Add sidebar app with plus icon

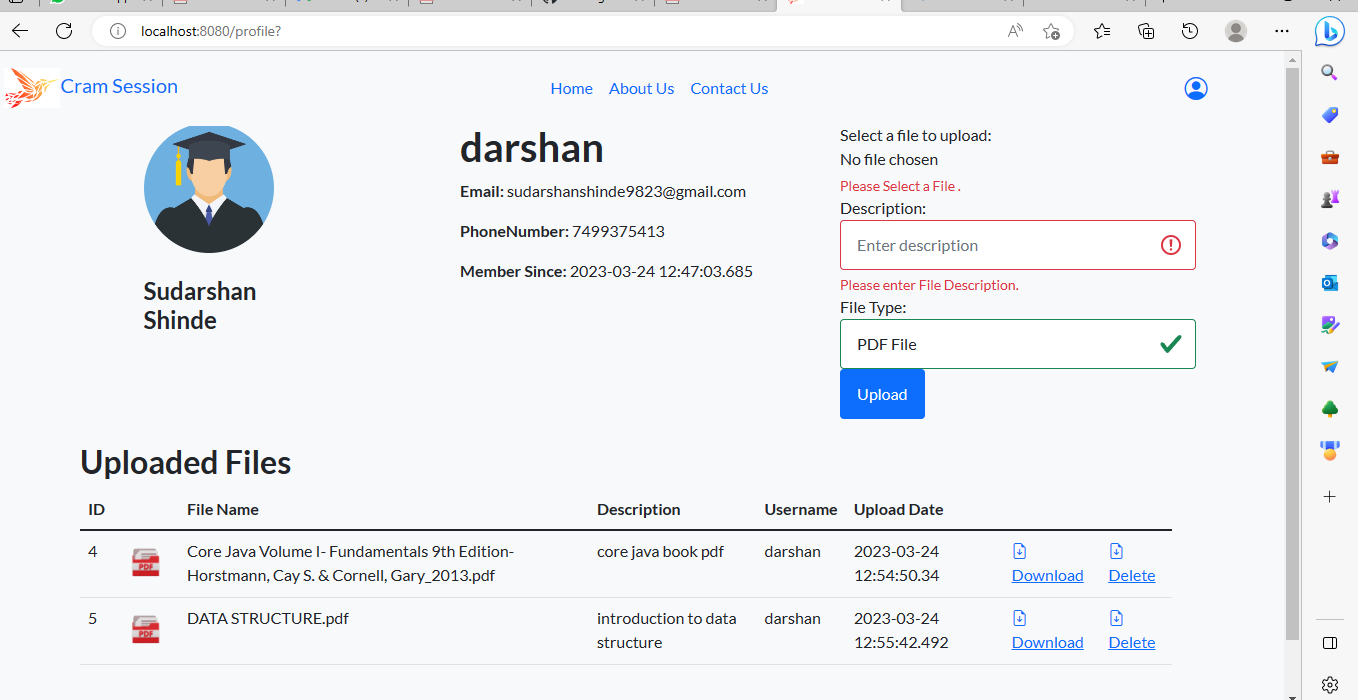point(1329,496)
